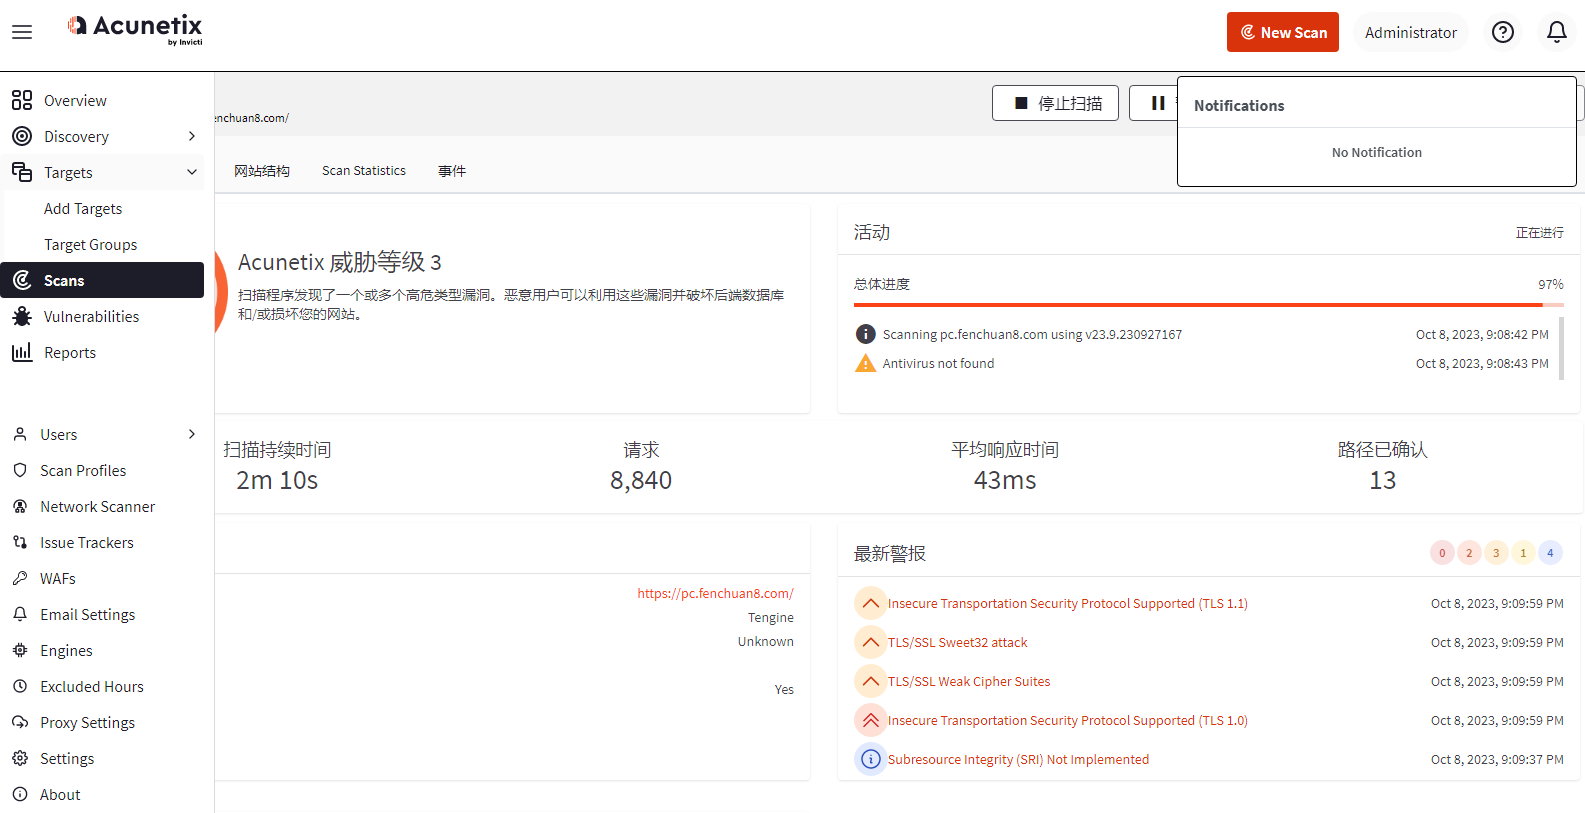Click the Discovery target icon
This screenshot has width=1585, height=813.
[22, 136]
